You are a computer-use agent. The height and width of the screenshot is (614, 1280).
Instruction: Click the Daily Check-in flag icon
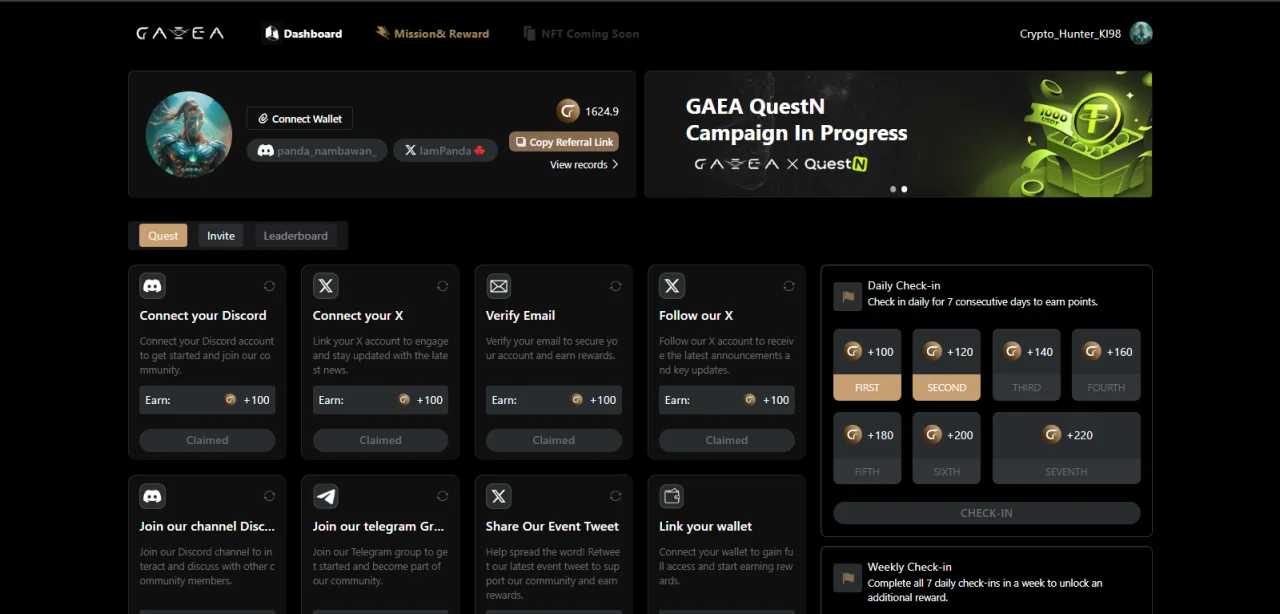coord(848,296)
